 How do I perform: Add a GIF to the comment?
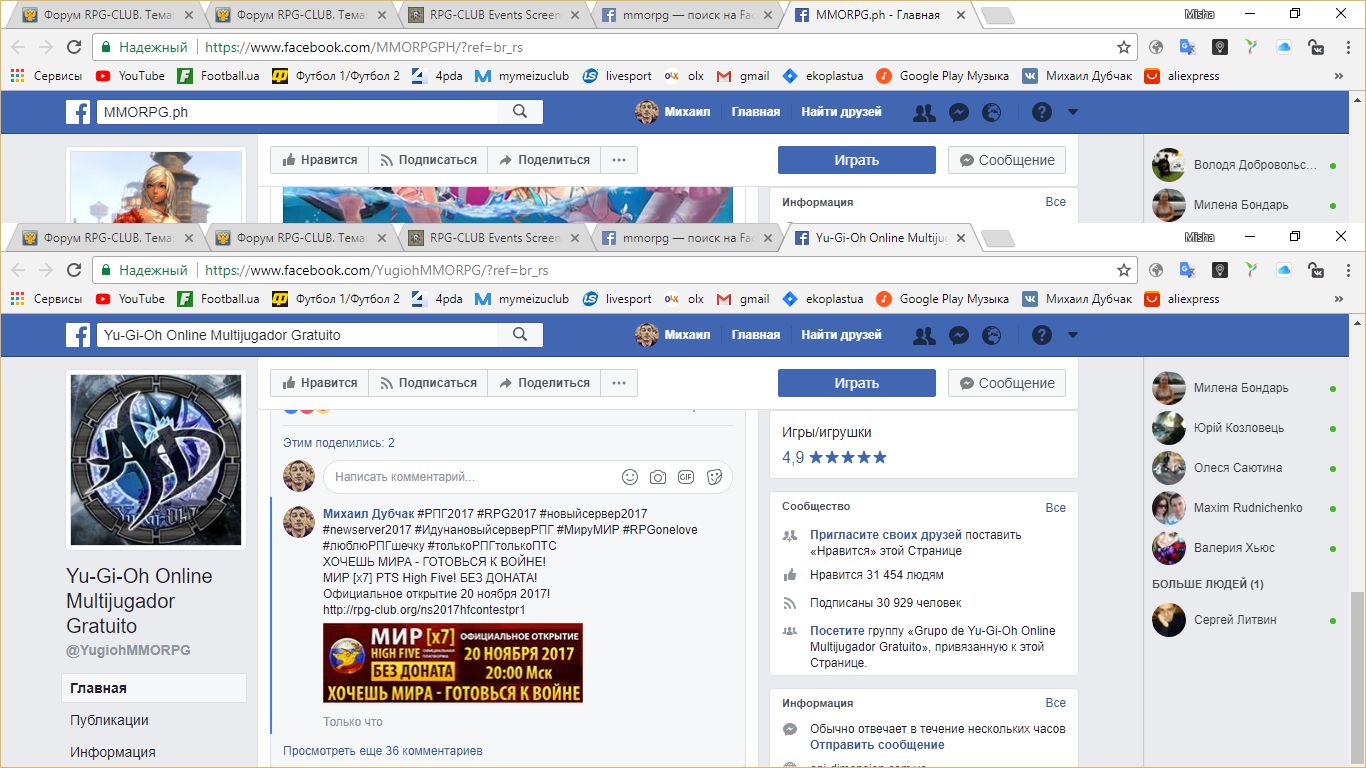686,477
